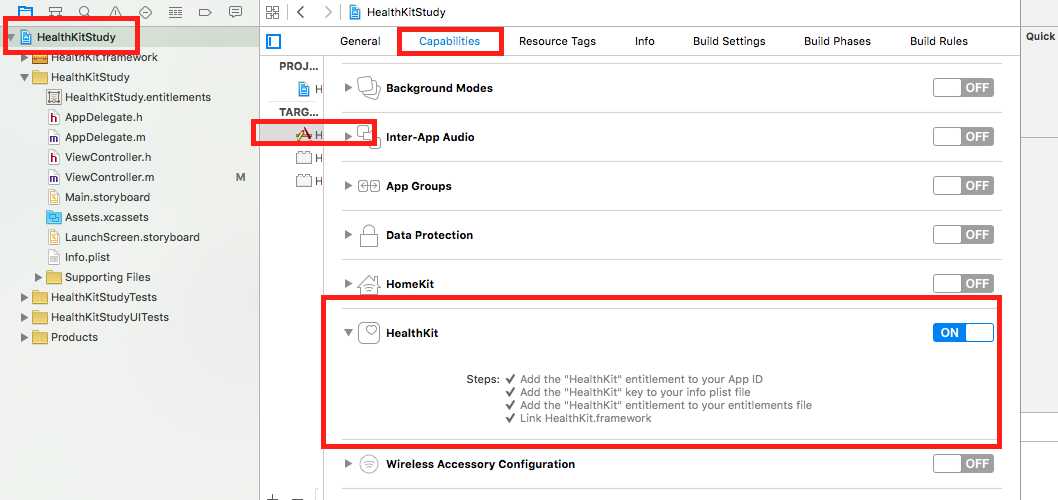The width and height of the screenshot is (1058, 500).
Task: Click the add target plus button
Action: pos(272,497)
